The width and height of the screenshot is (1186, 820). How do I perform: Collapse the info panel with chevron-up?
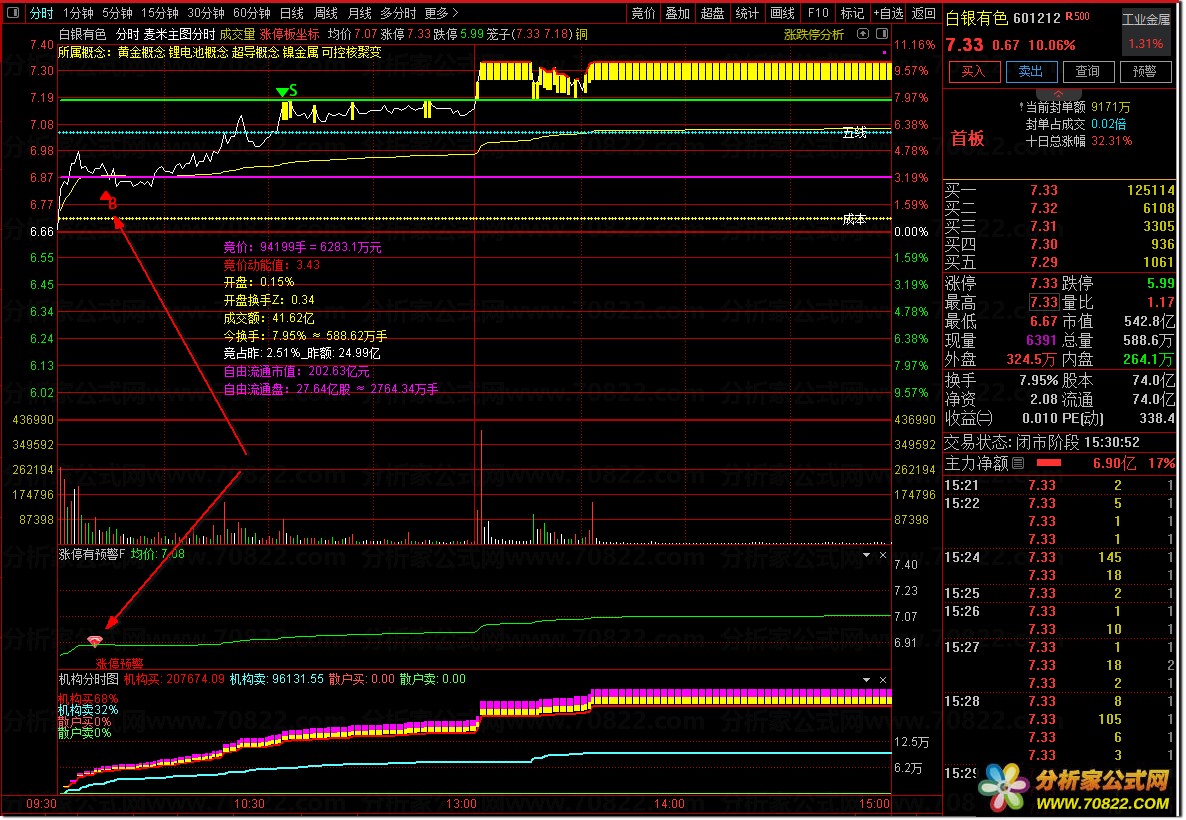click(1058, 94)
